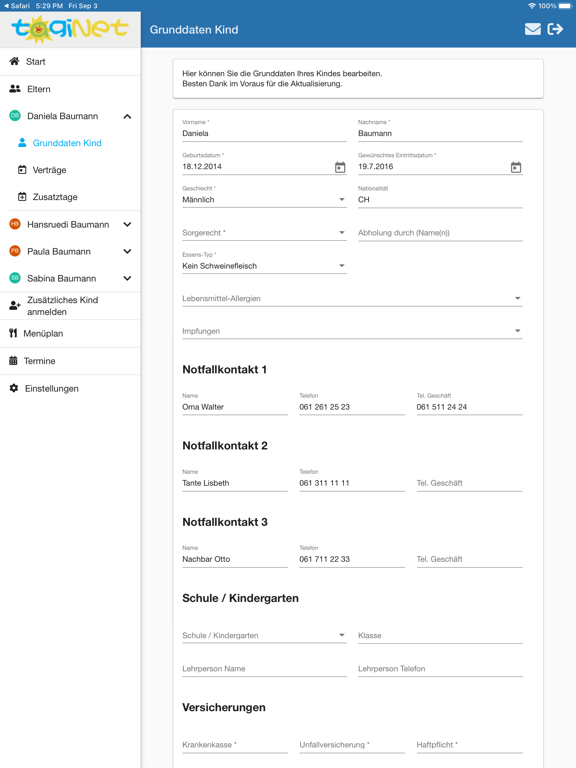The width and height of the screenshot is (576, 768).
Task: Open the mail envelope icon in header
Action: tap(533, 29)
